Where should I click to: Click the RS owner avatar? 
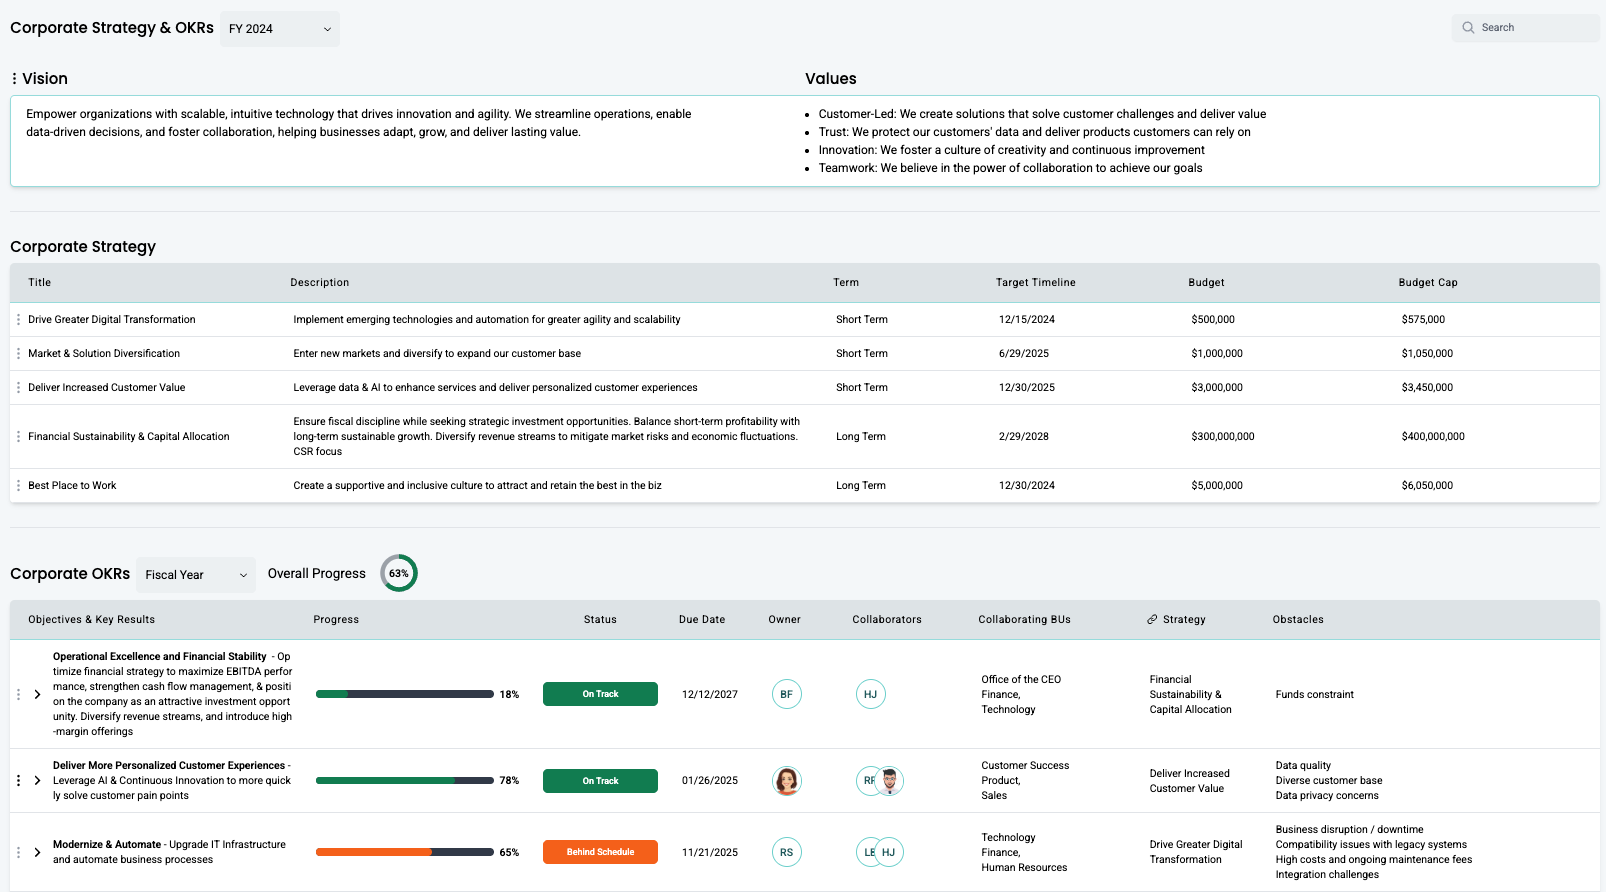click(786, 853)
